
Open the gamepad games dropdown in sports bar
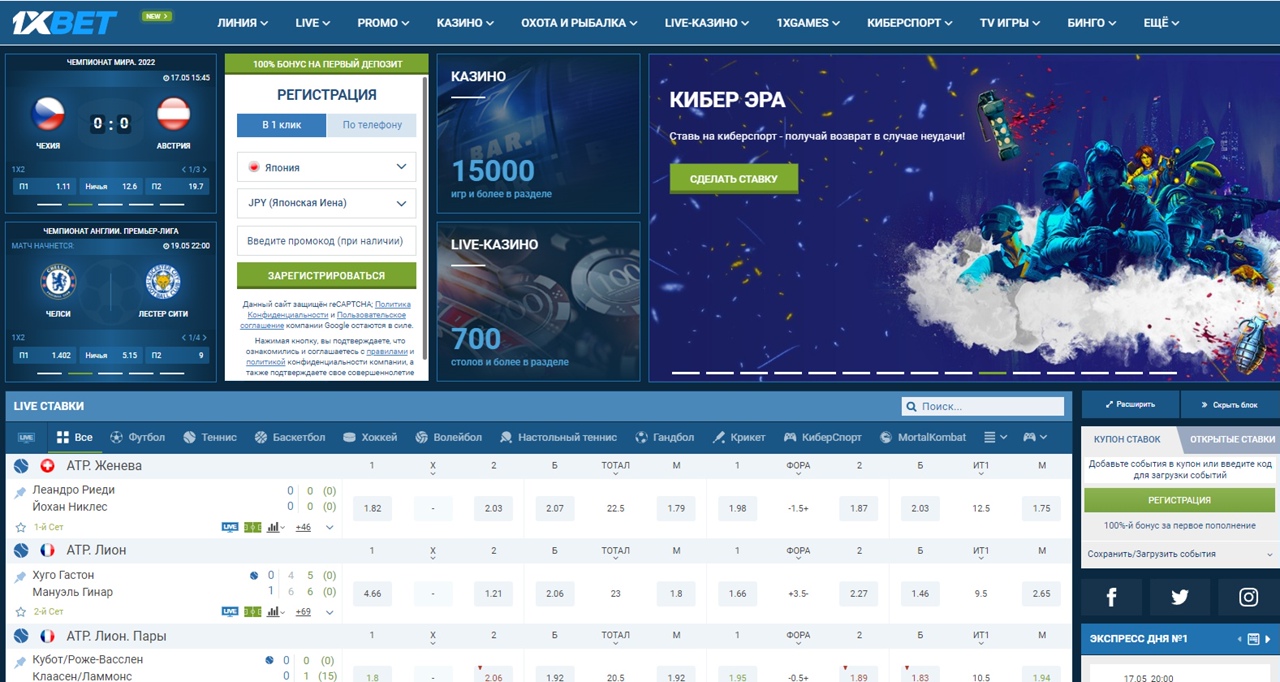(x=1034, y=437)
